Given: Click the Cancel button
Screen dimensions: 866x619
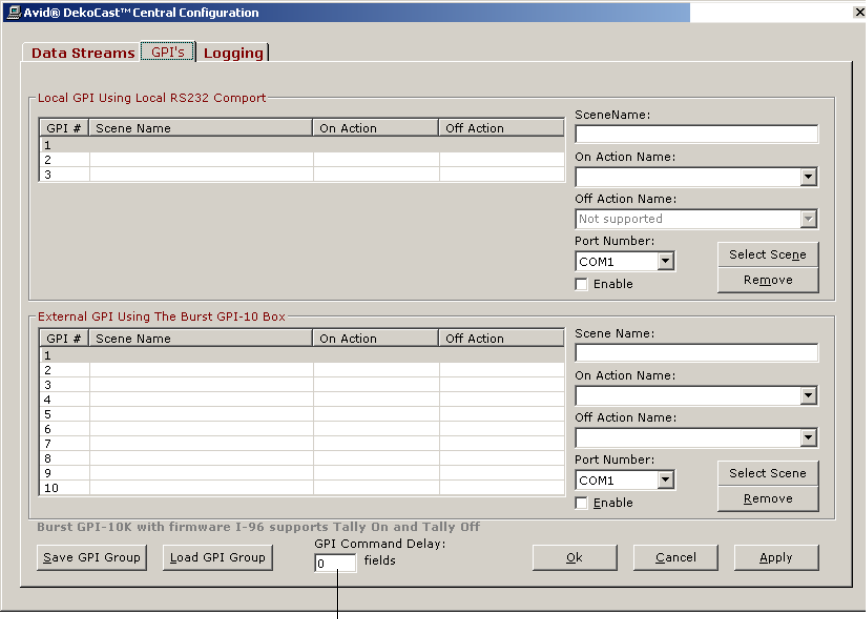Looking at the screenshot, I should [x=675, y=557].
